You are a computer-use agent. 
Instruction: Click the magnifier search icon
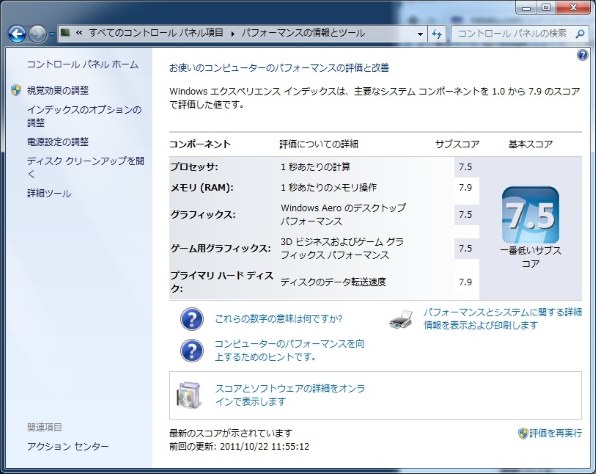580,34
